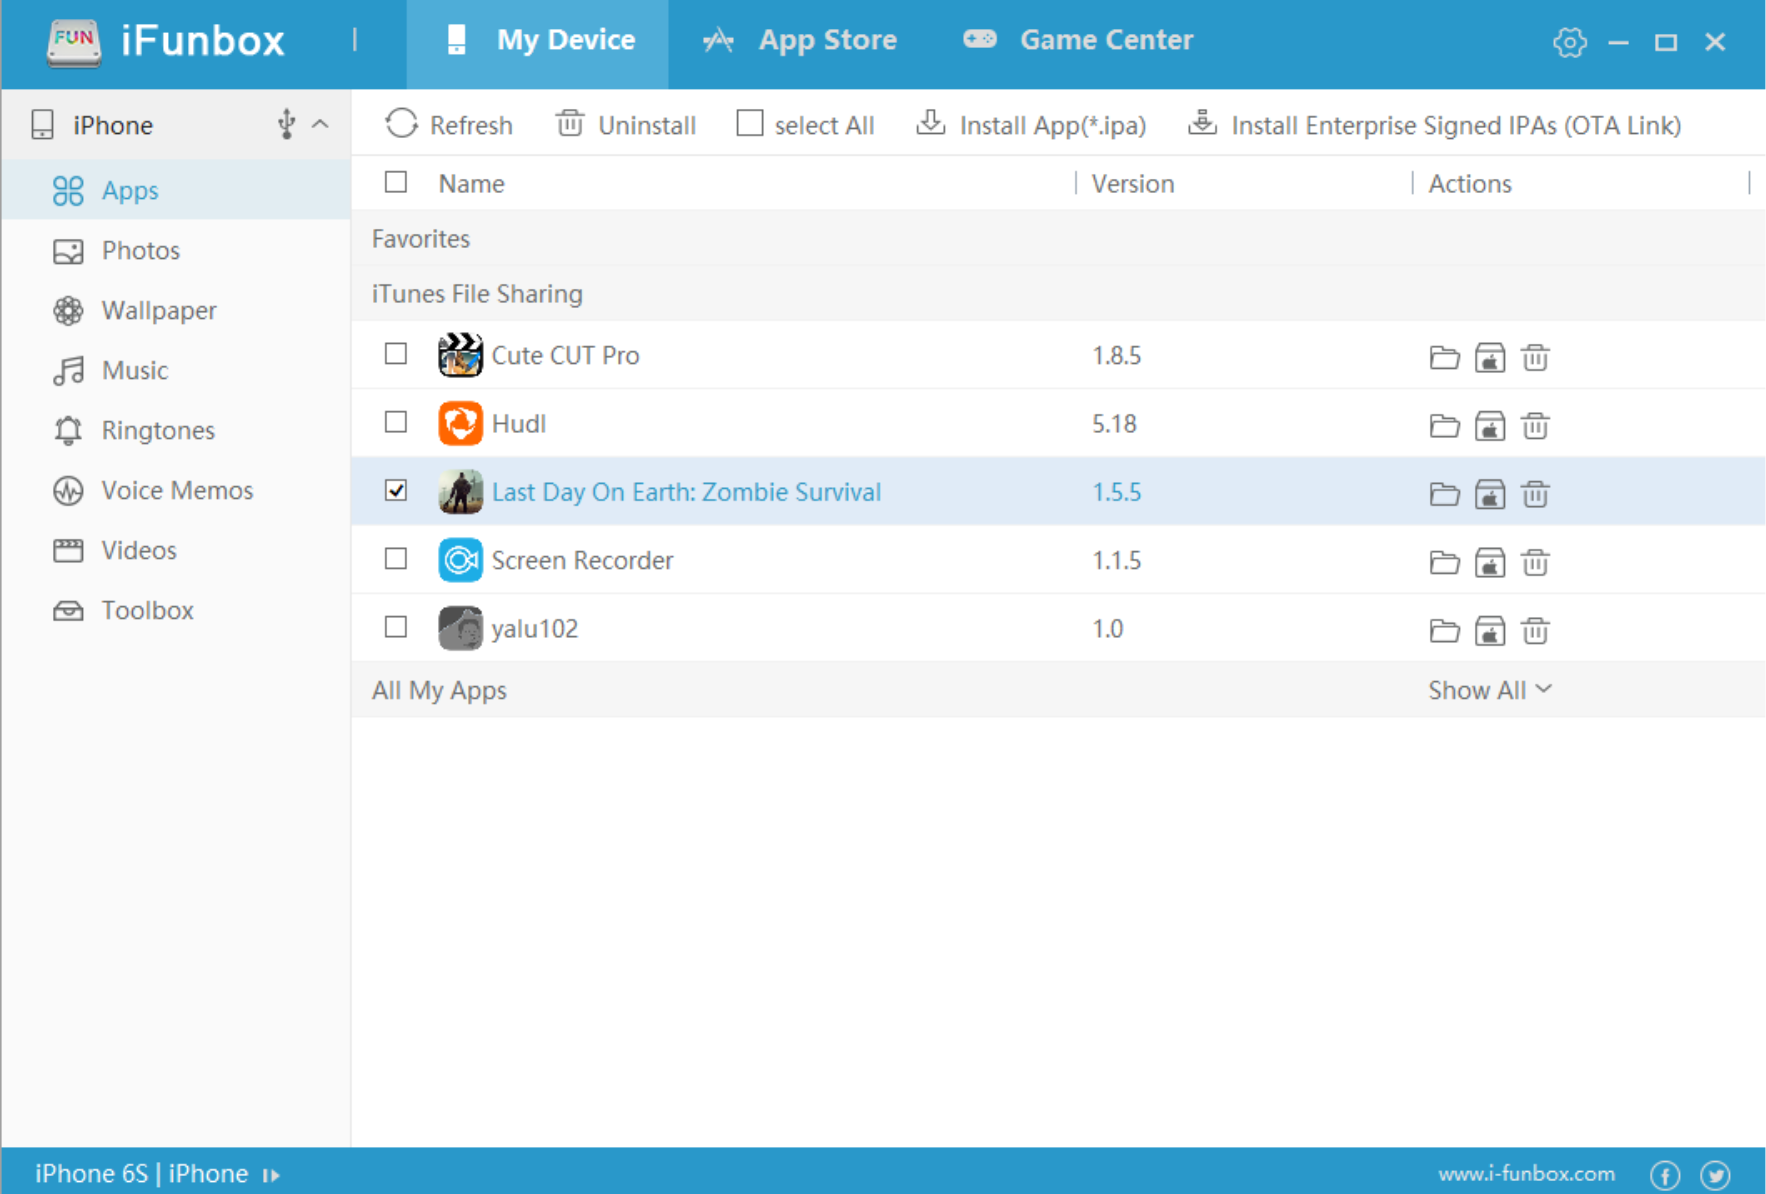Expand Show All under All My Apps
This screenshot has width=1766, height=1194.
tap(1490, 690)
